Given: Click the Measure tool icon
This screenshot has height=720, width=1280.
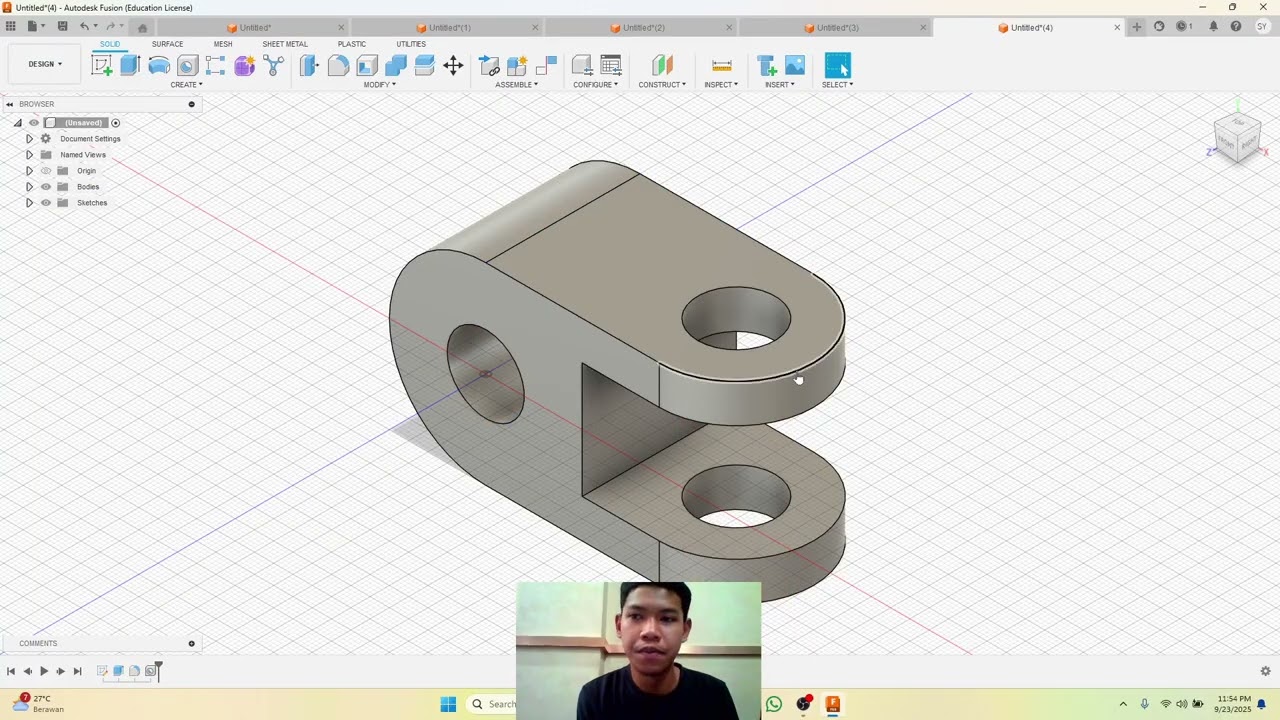Looking at the screenshot, I should point(721,66).
